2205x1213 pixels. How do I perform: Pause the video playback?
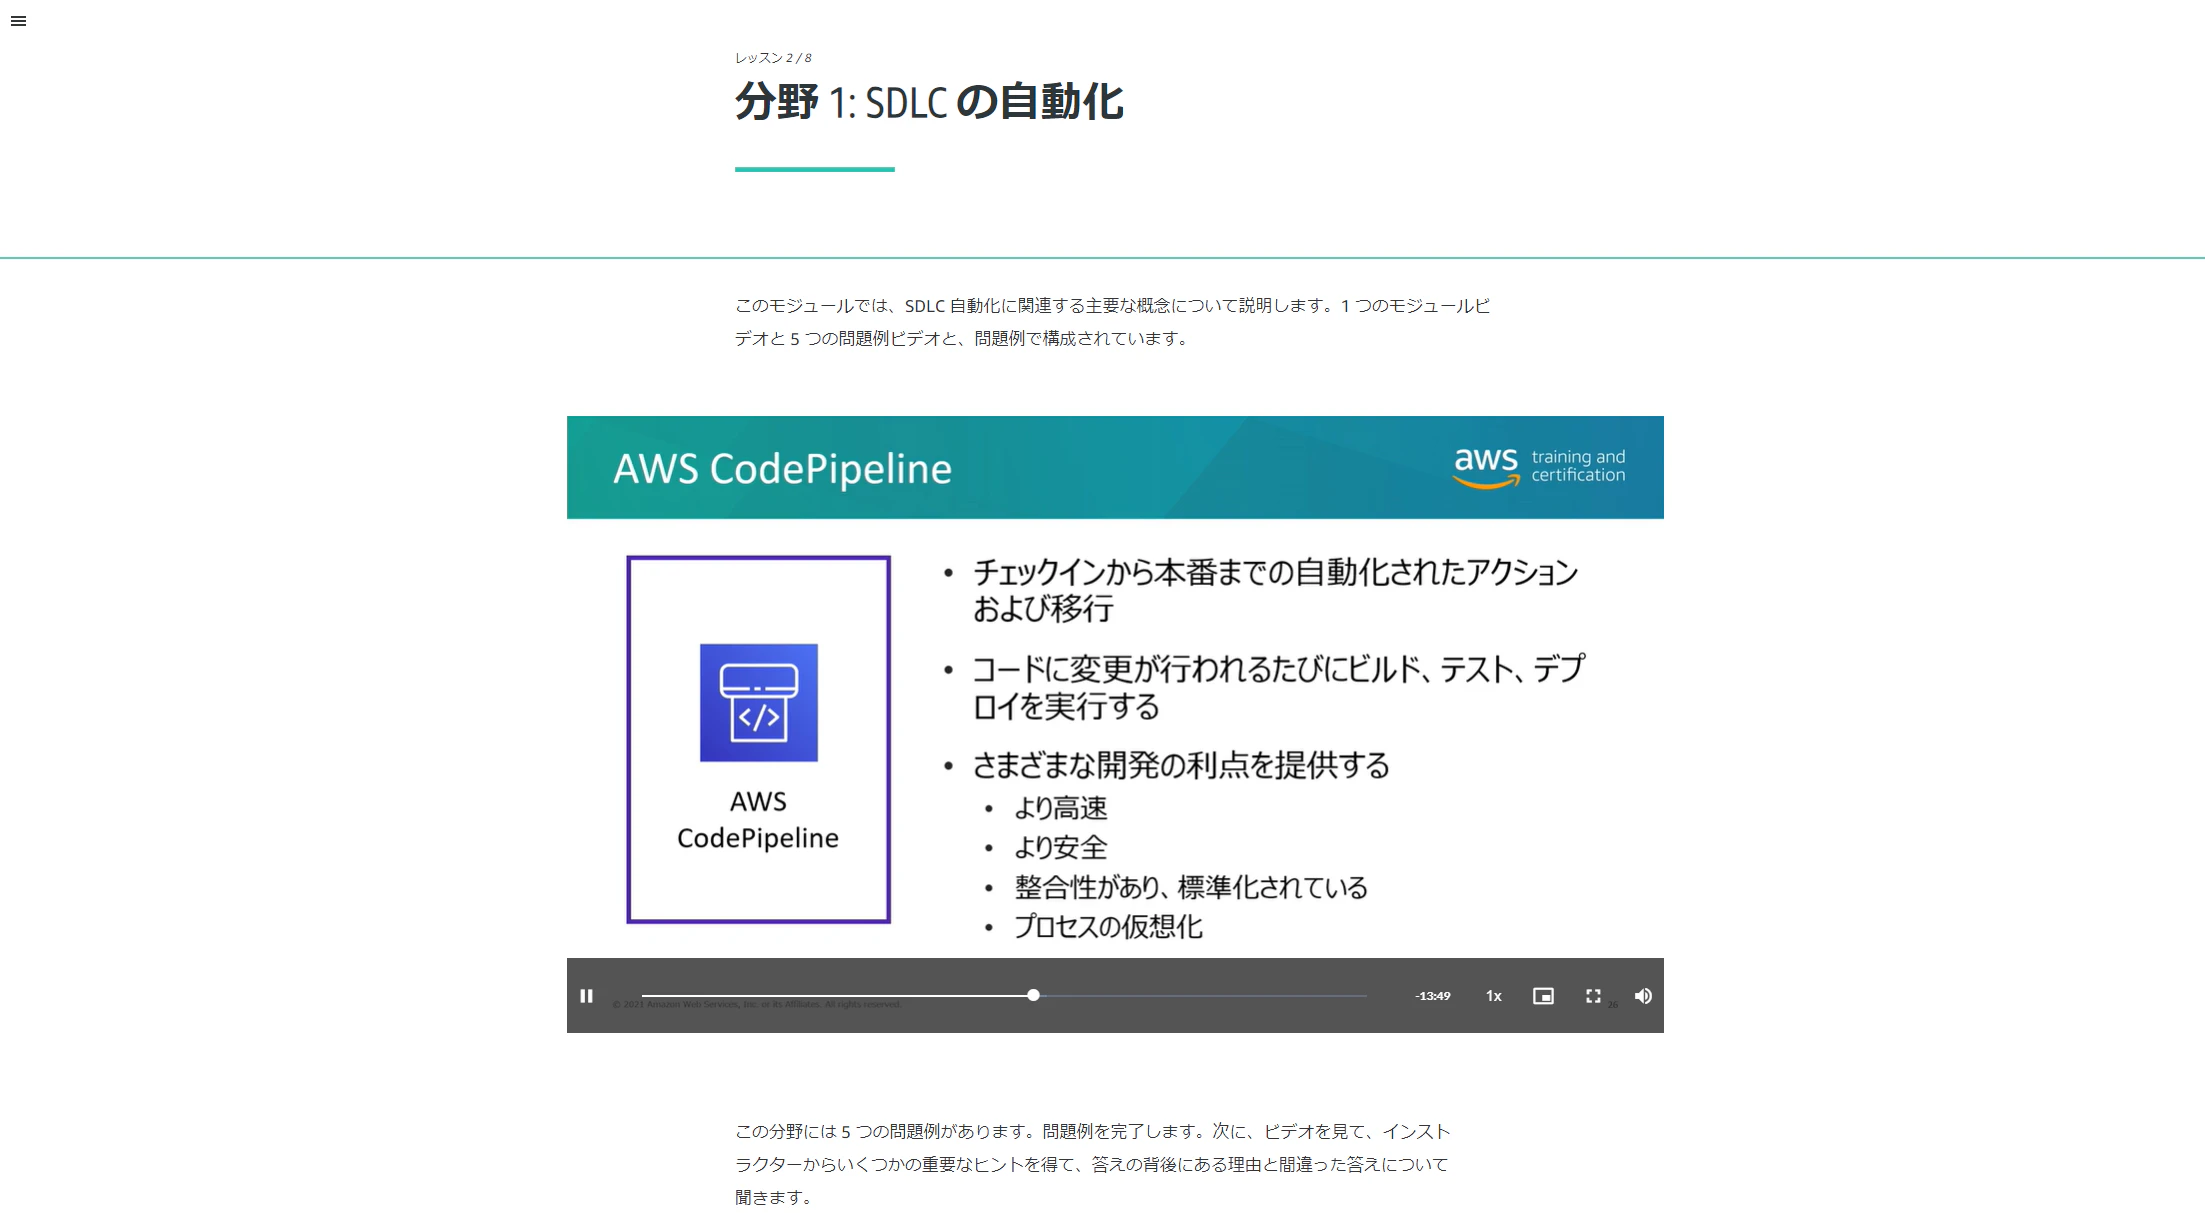click(587, 996)
